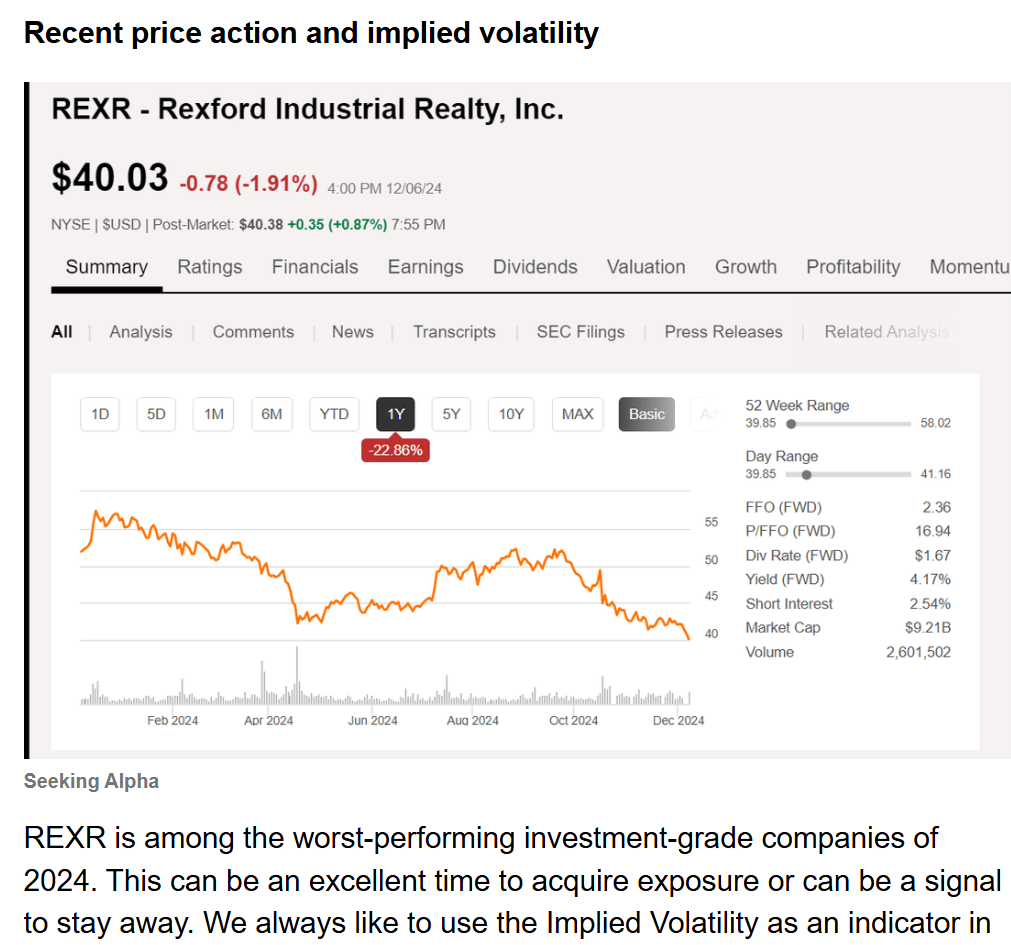View SEC Filings for REXR
Screen dimensions: 1011x945
pyautogui.click(x=580, y=331)
